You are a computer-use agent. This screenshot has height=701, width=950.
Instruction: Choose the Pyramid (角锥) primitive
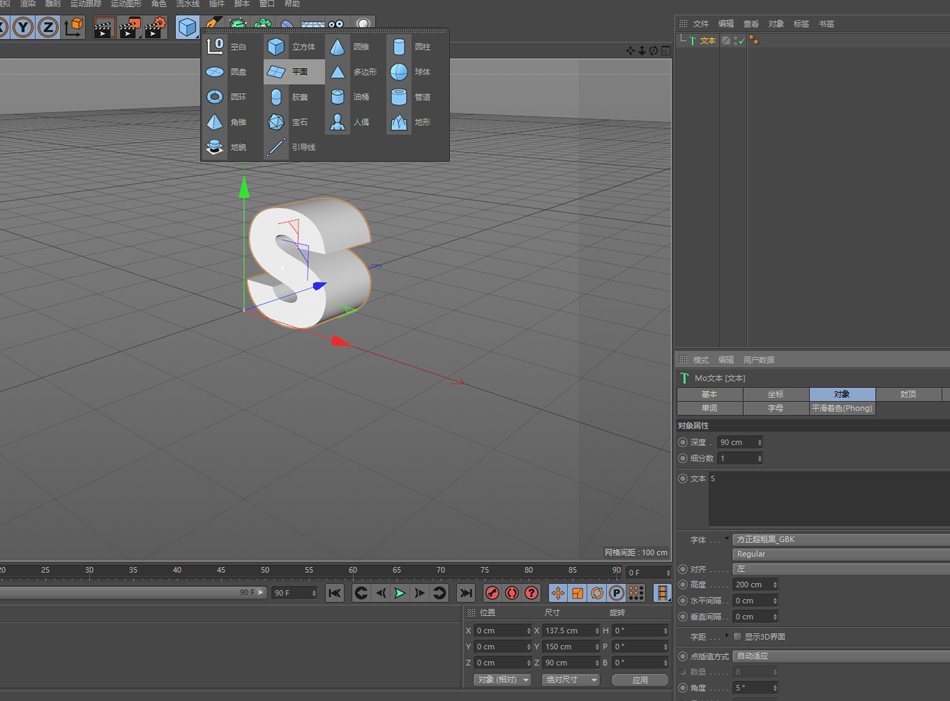click(x=227, y=122)
